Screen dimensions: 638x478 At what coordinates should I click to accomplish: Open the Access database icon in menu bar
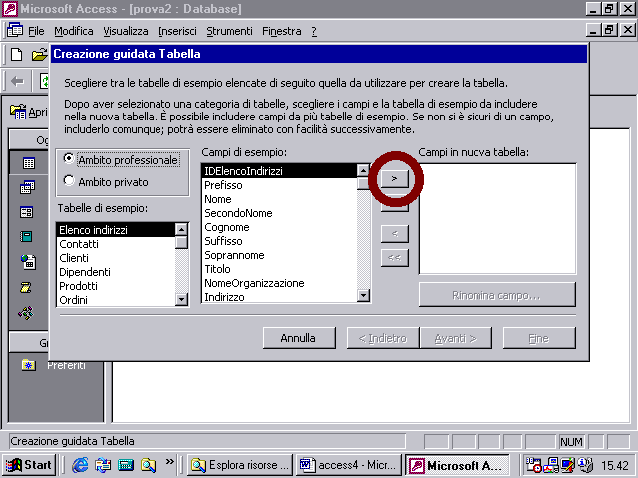click(15, 31)
